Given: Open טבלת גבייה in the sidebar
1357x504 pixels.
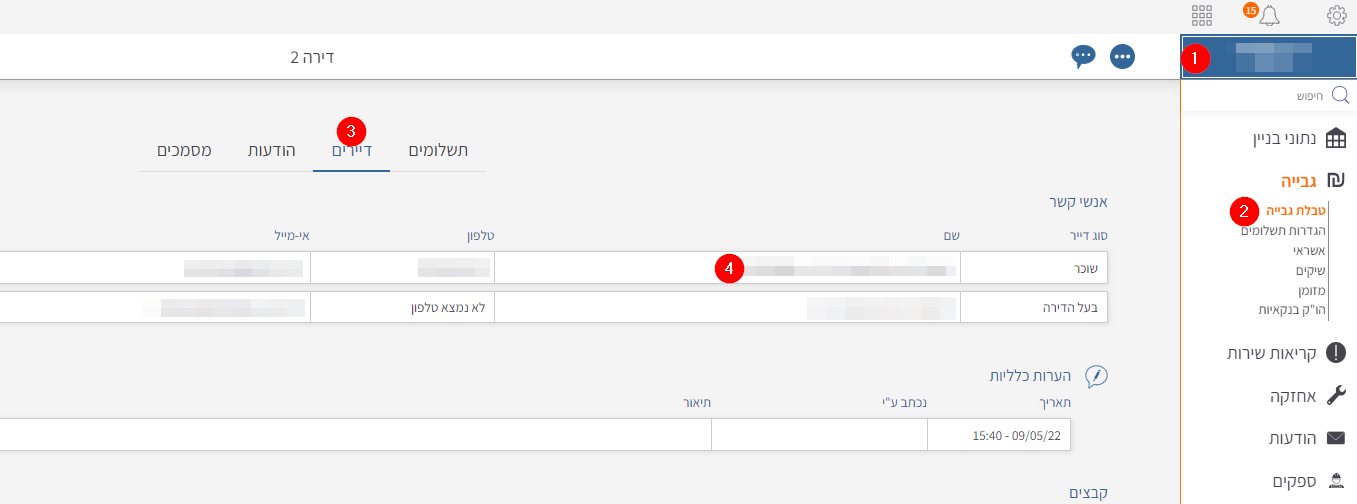Looking at the screenshot, I should pos(1296,211).
